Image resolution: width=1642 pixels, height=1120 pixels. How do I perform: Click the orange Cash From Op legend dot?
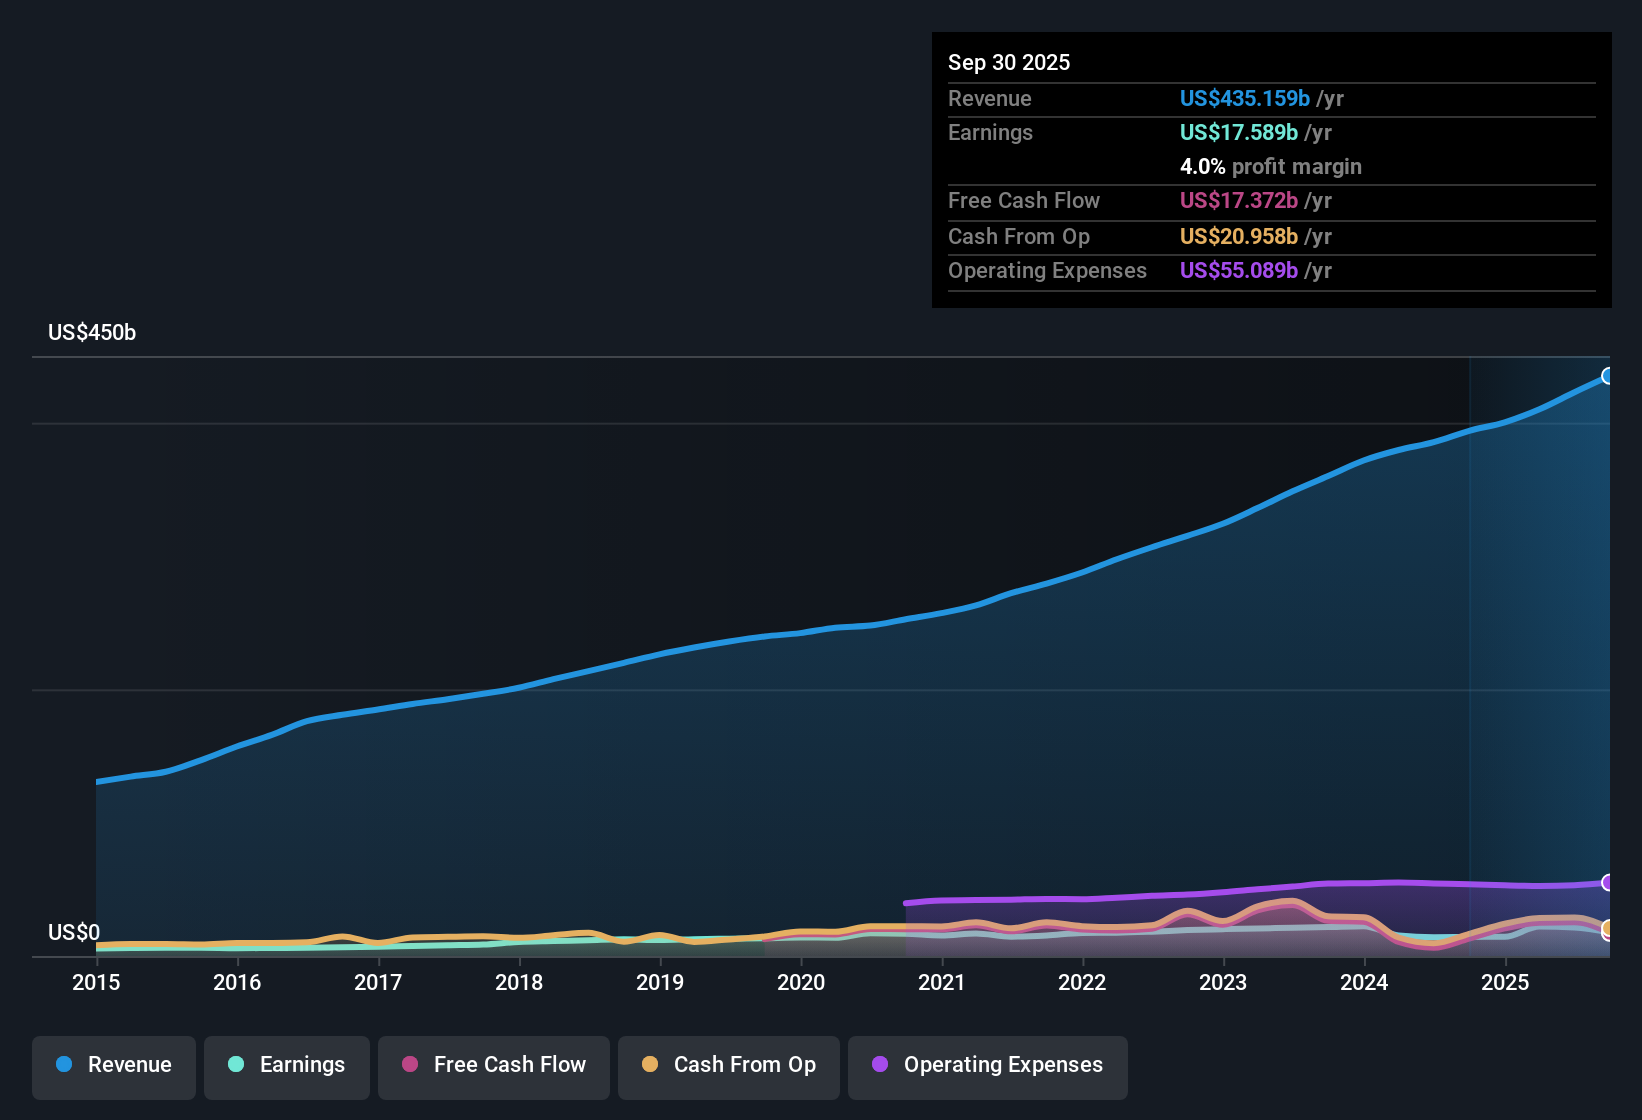[649, 1065]
